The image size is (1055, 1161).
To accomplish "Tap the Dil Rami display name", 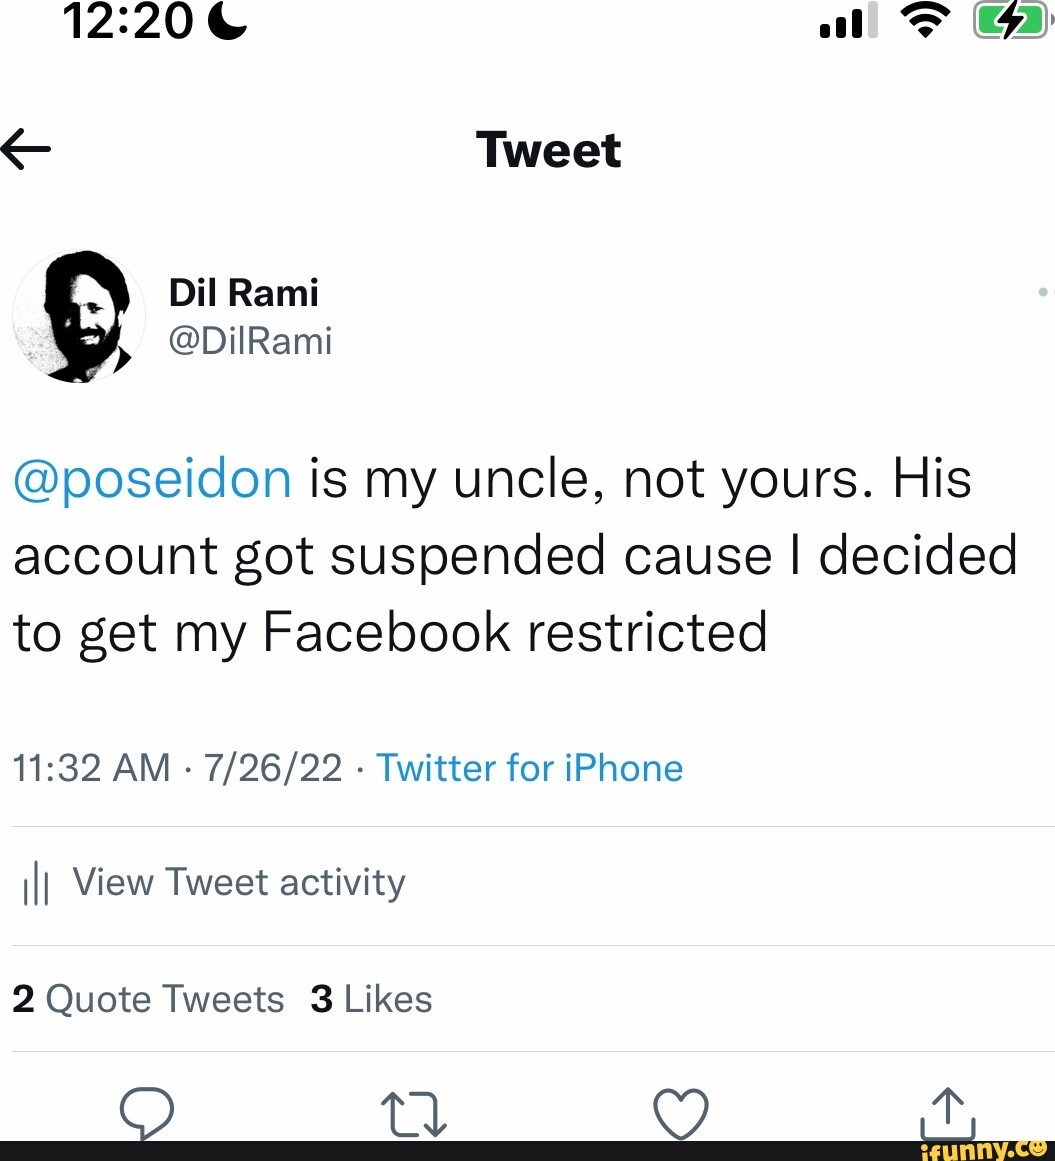I will 244,293.
